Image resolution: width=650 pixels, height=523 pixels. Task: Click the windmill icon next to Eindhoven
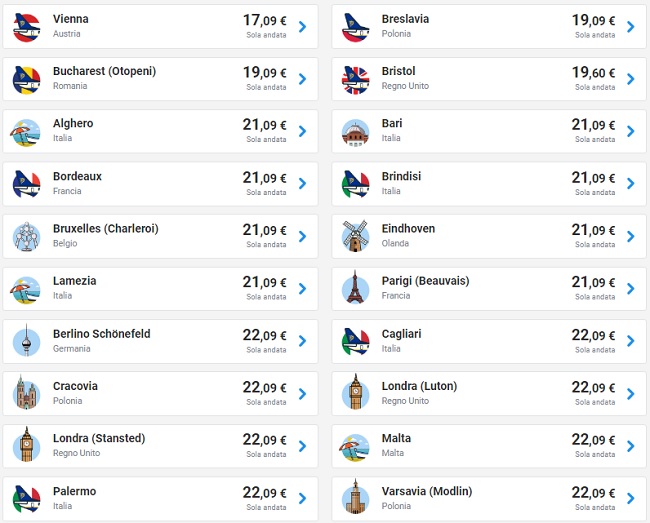pos(355,236)
